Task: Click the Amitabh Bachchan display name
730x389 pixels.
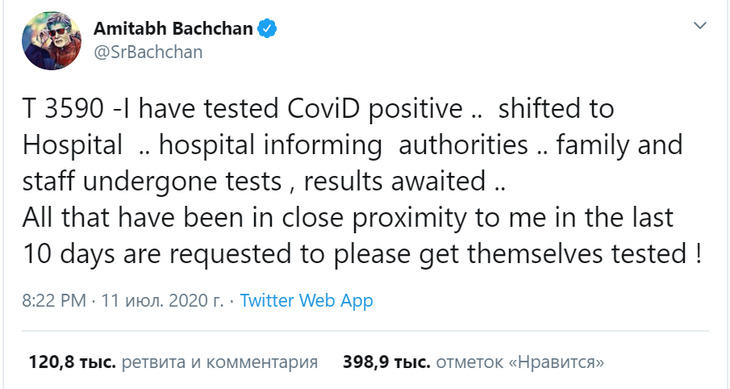Action: [x=173, y=29]
